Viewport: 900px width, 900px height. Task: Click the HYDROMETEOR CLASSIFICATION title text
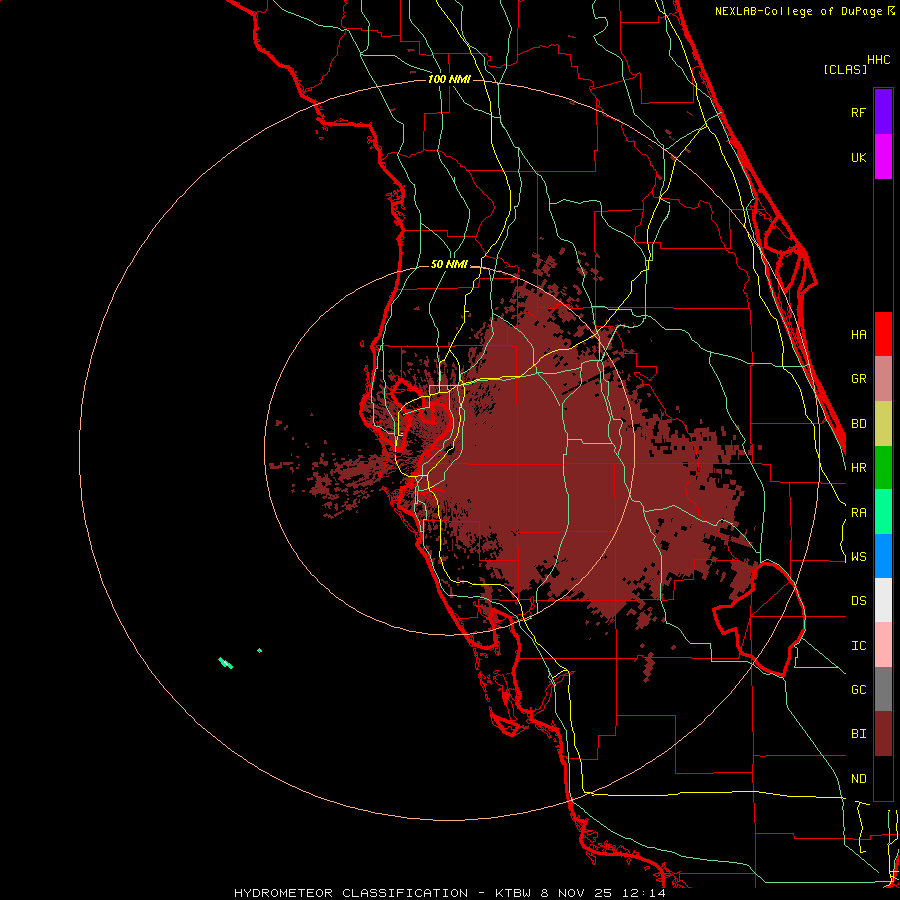[x=351, y=893]
